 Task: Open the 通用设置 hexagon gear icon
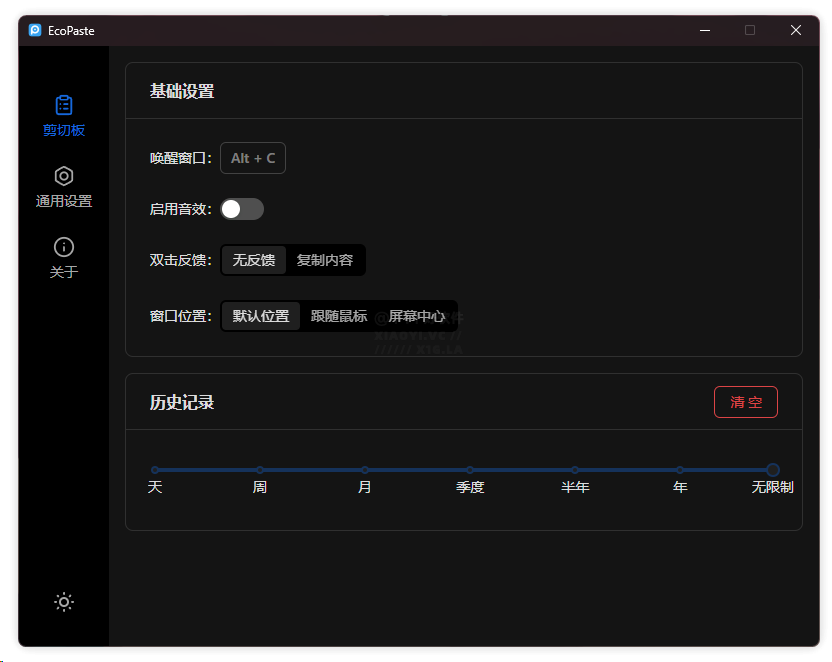point(64,176)
